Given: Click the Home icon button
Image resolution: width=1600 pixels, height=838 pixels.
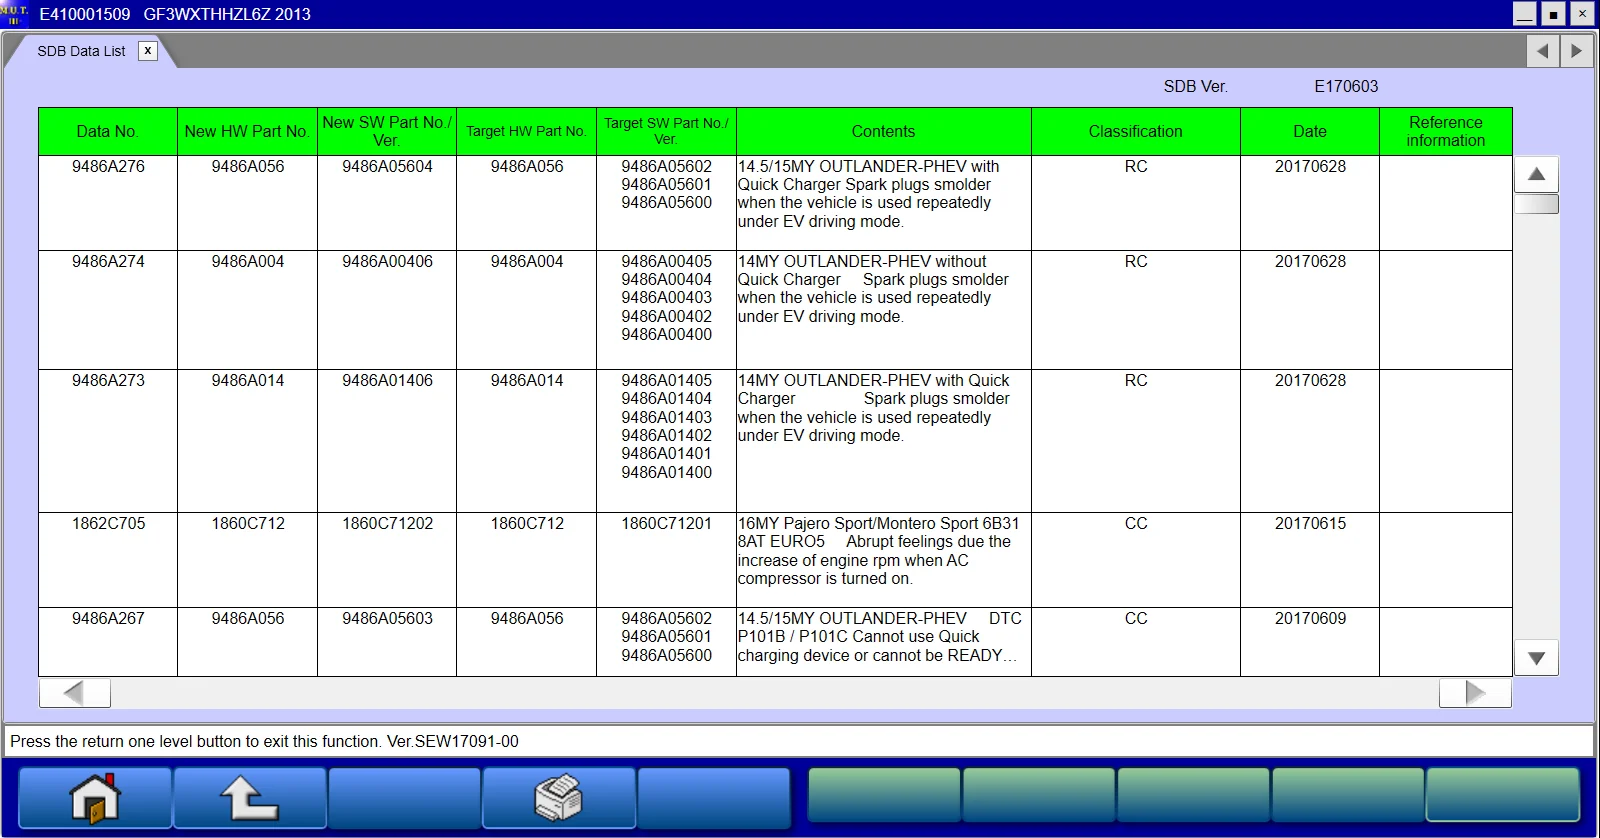Looking at the screenshot, I should 95,798.
